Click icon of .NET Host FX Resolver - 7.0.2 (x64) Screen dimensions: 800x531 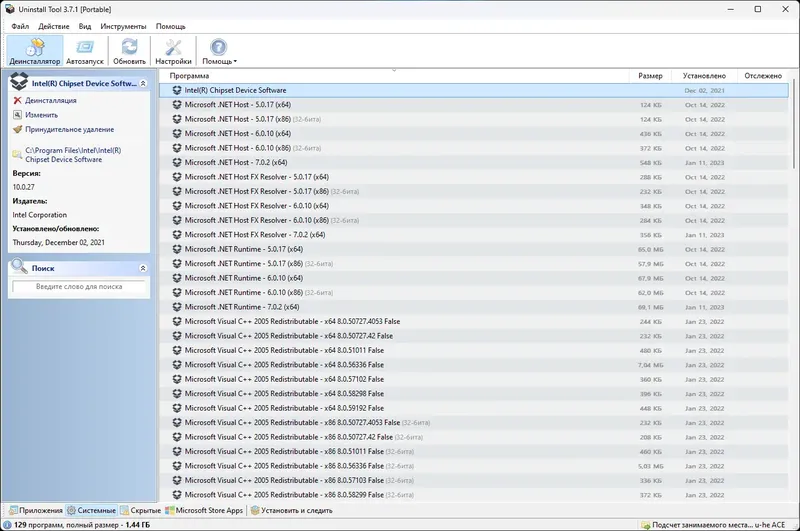(177, 235)
